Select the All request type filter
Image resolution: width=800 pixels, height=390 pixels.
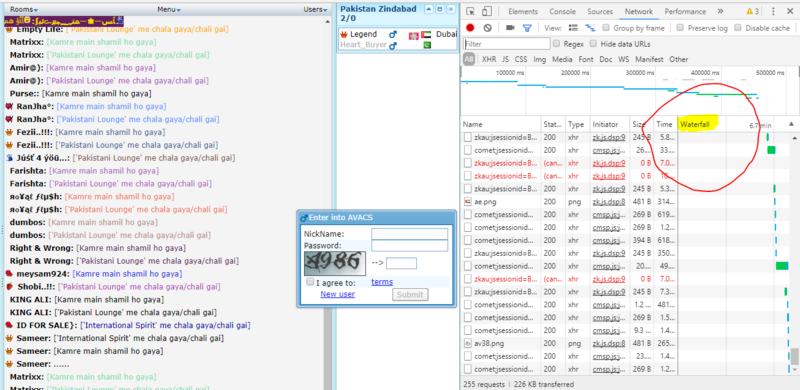click(469, 59)
